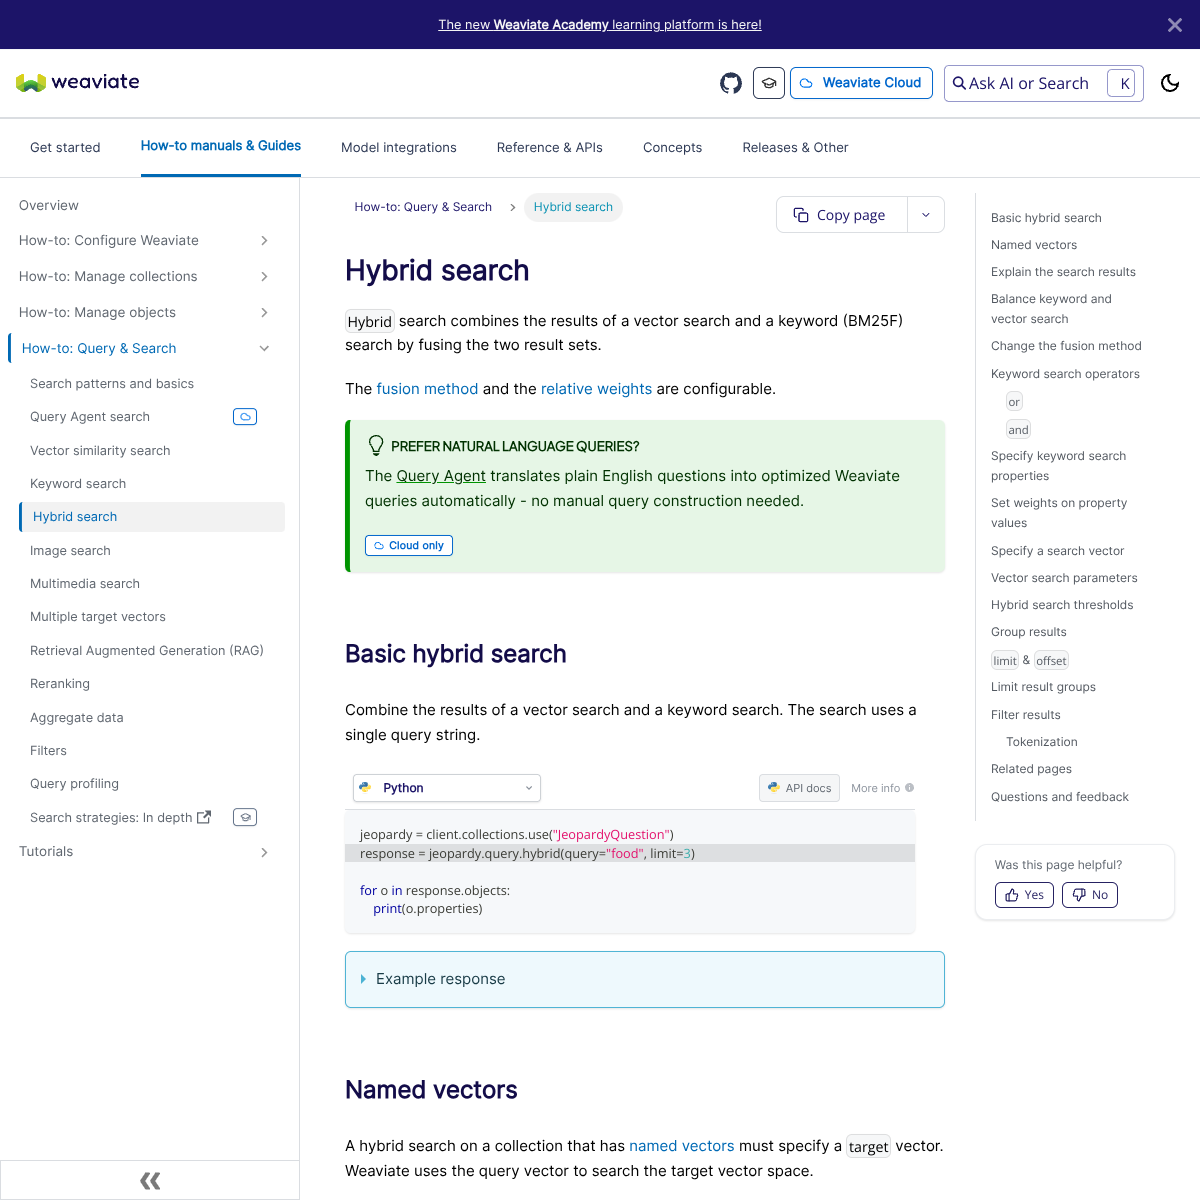Open Image search sidebar item
1200x1200 pixels.
tap(70, 551)
